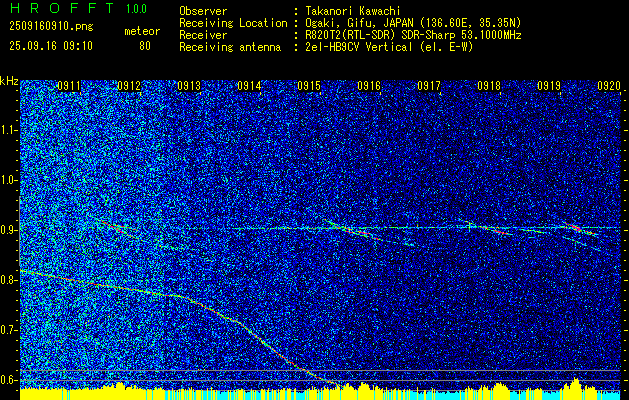Click the 0911 time marker
629x400 pixels.
pyautogui.click(x=69, y=85)
